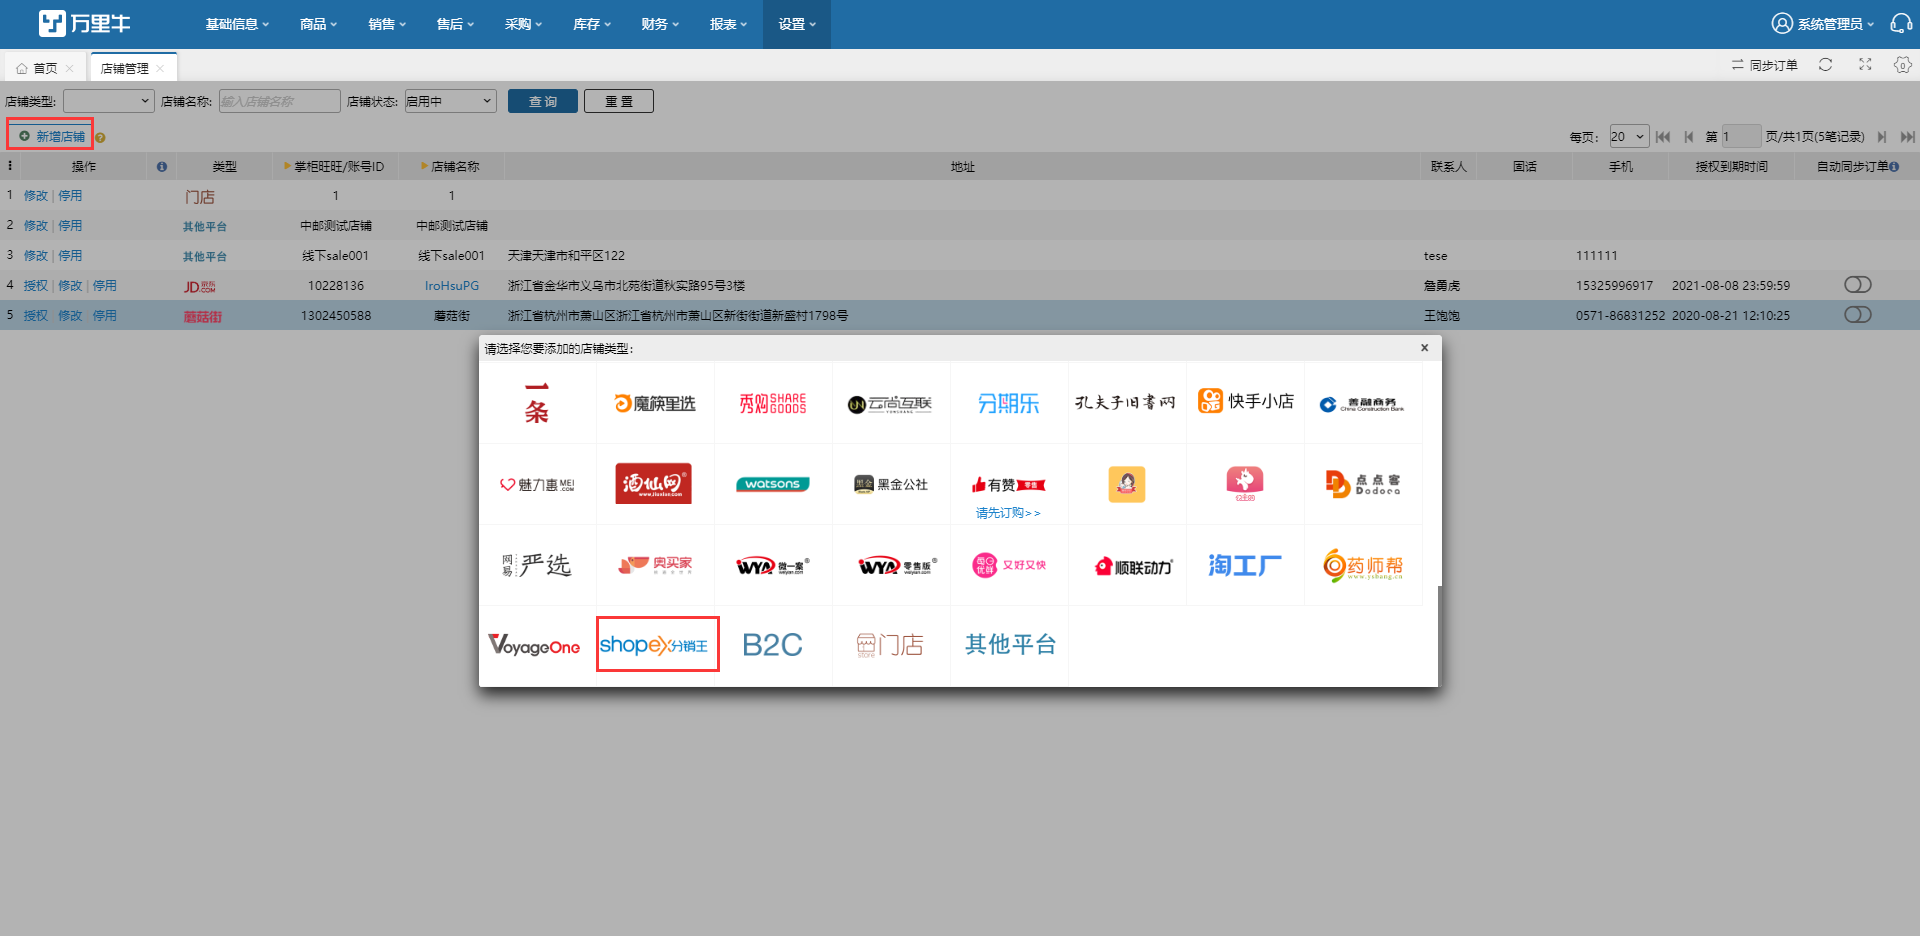Viewport: 1920px width, 937px height.
Task: Open the 库存 menu
Action: coord(591,24)
